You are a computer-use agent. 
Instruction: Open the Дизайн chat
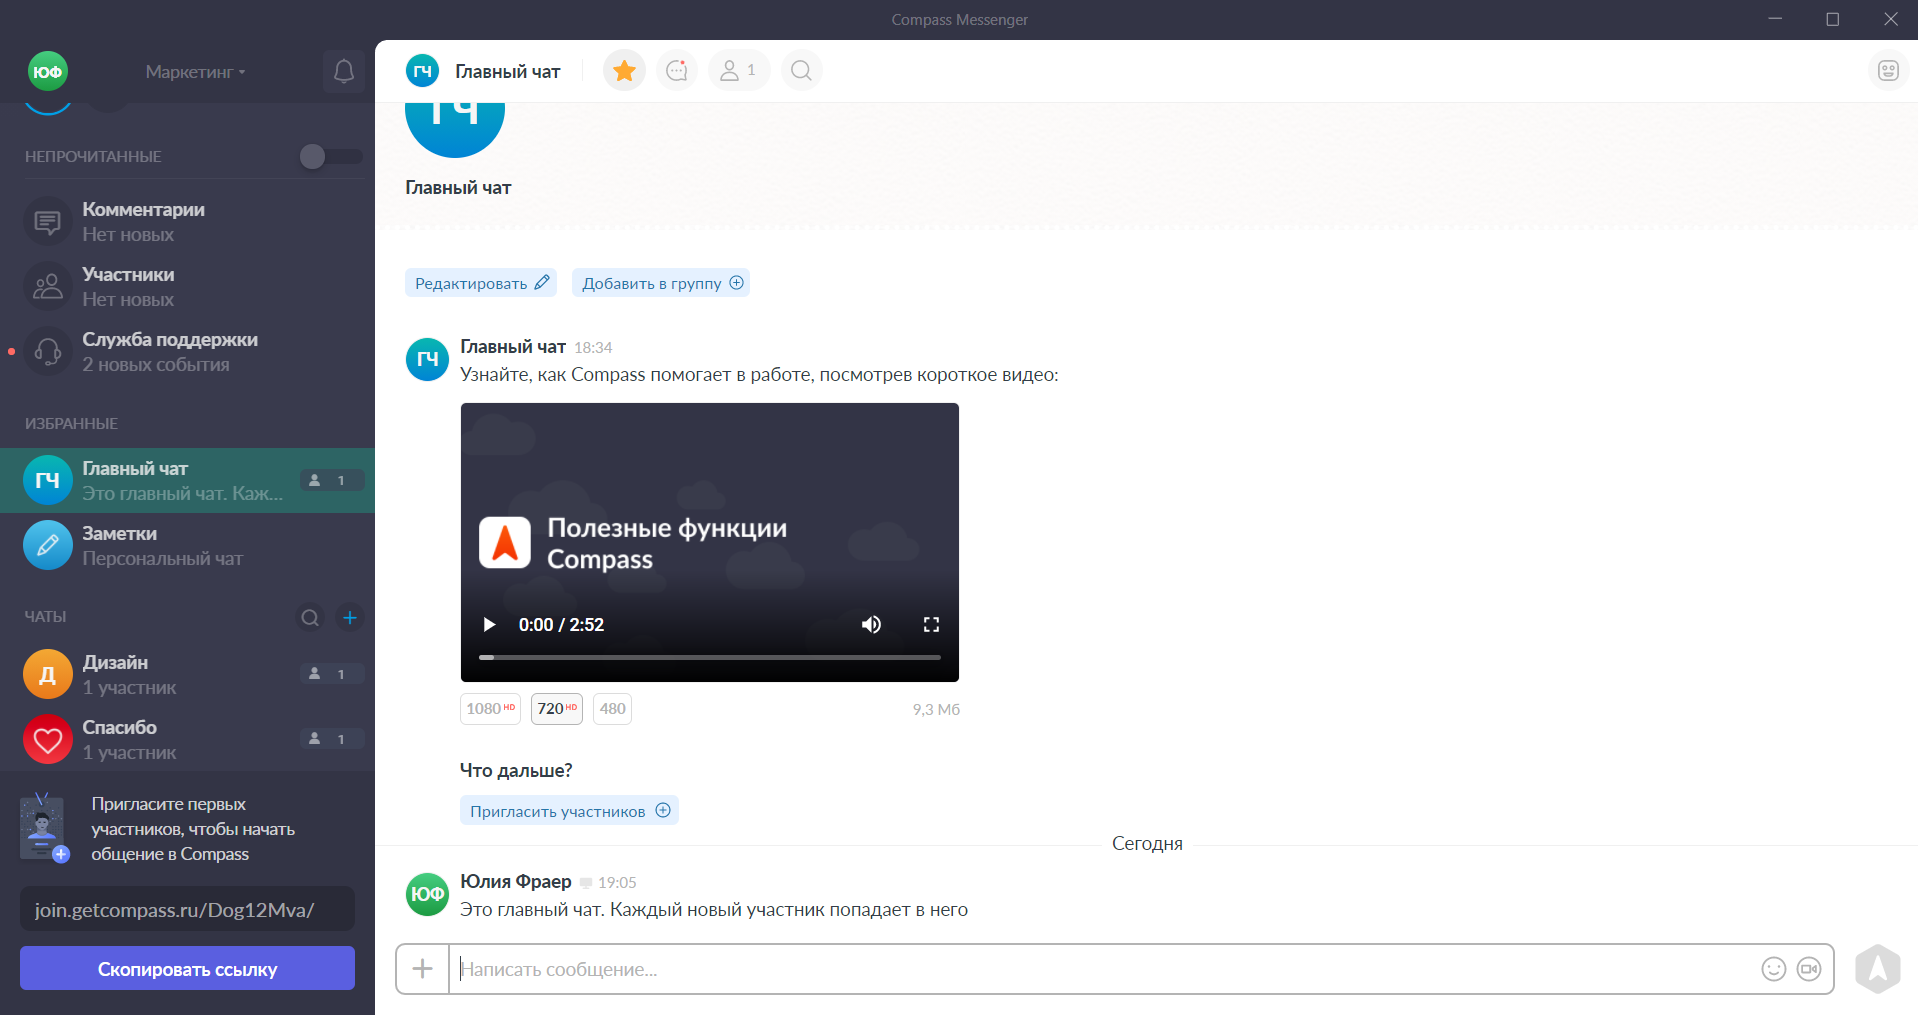(x=187, y=674)
